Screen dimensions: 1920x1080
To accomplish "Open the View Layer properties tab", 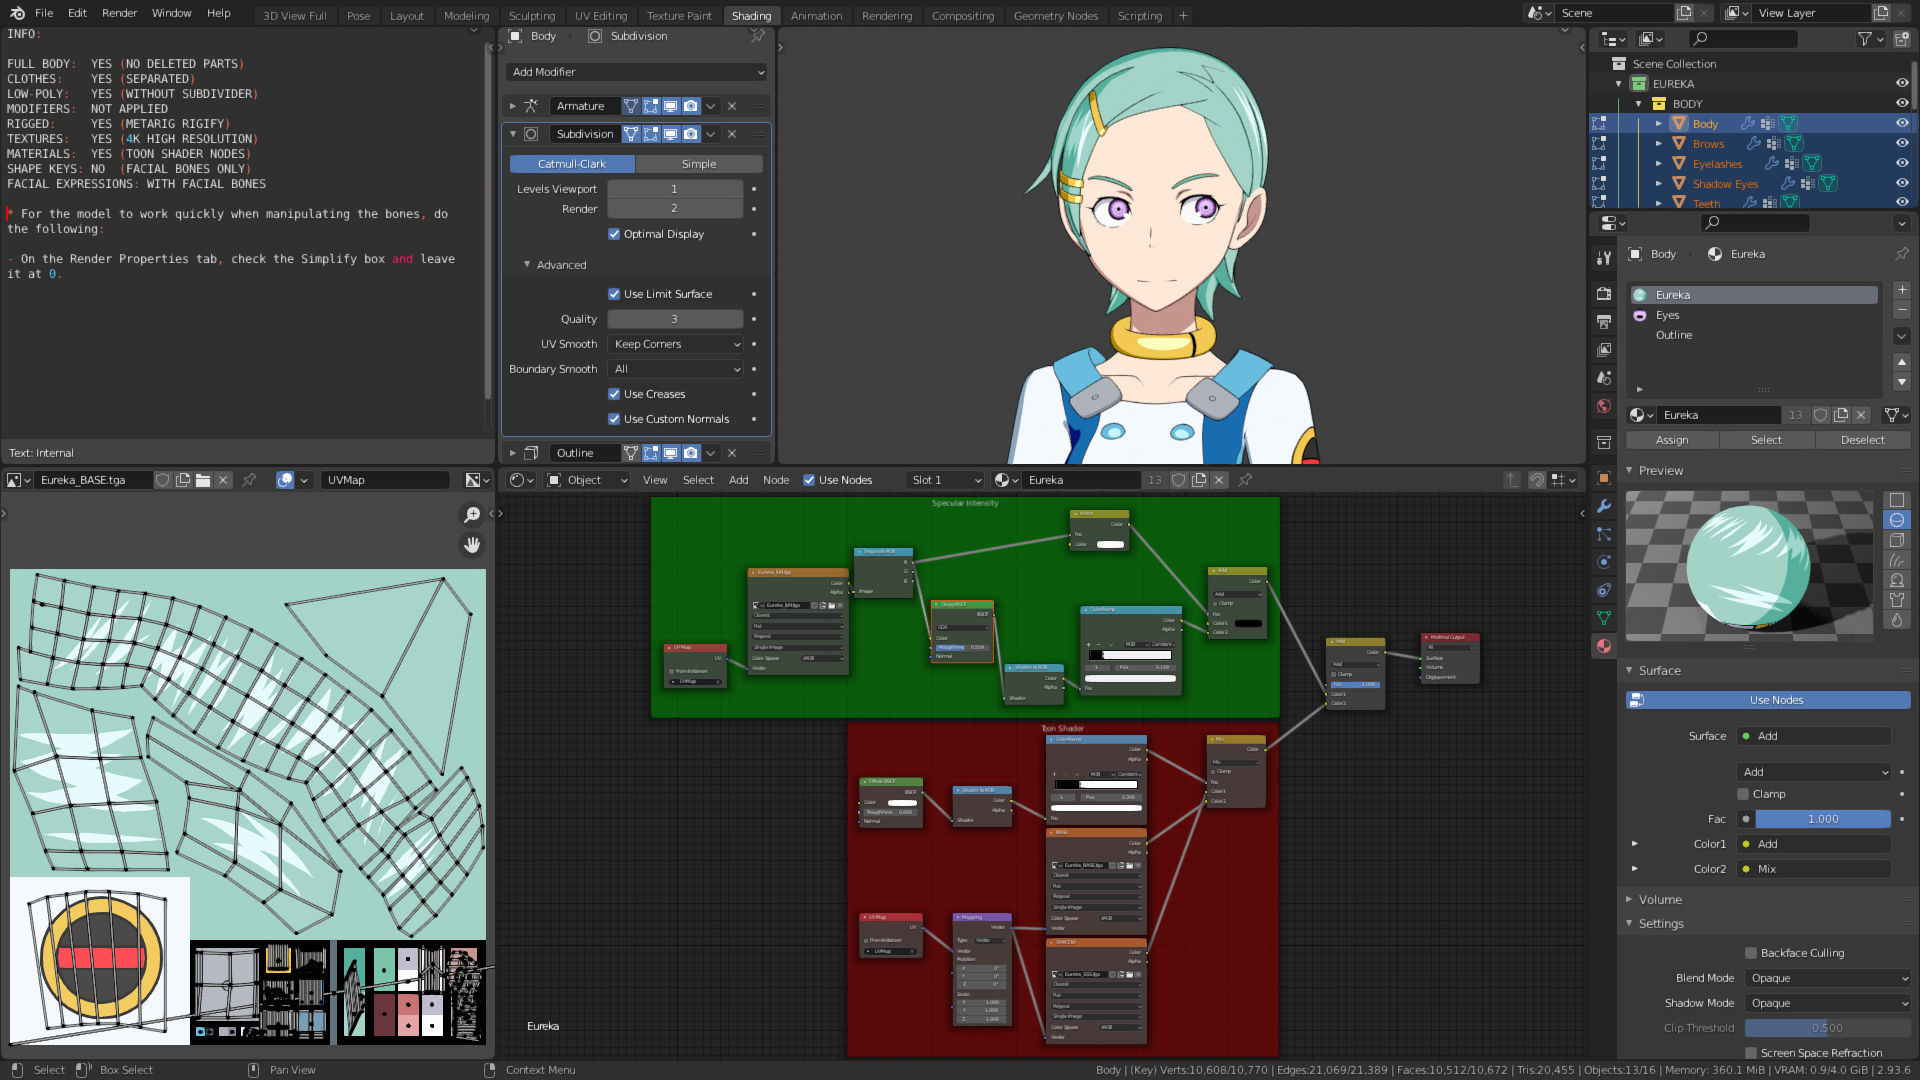I will pos(1604,349).
